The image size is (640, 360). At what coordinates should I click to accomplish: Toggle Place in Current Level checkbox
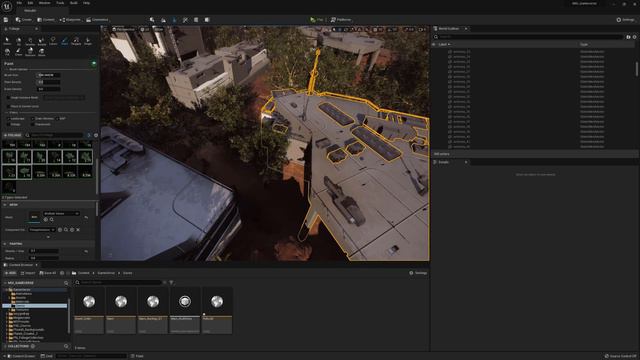coord(8,106)
